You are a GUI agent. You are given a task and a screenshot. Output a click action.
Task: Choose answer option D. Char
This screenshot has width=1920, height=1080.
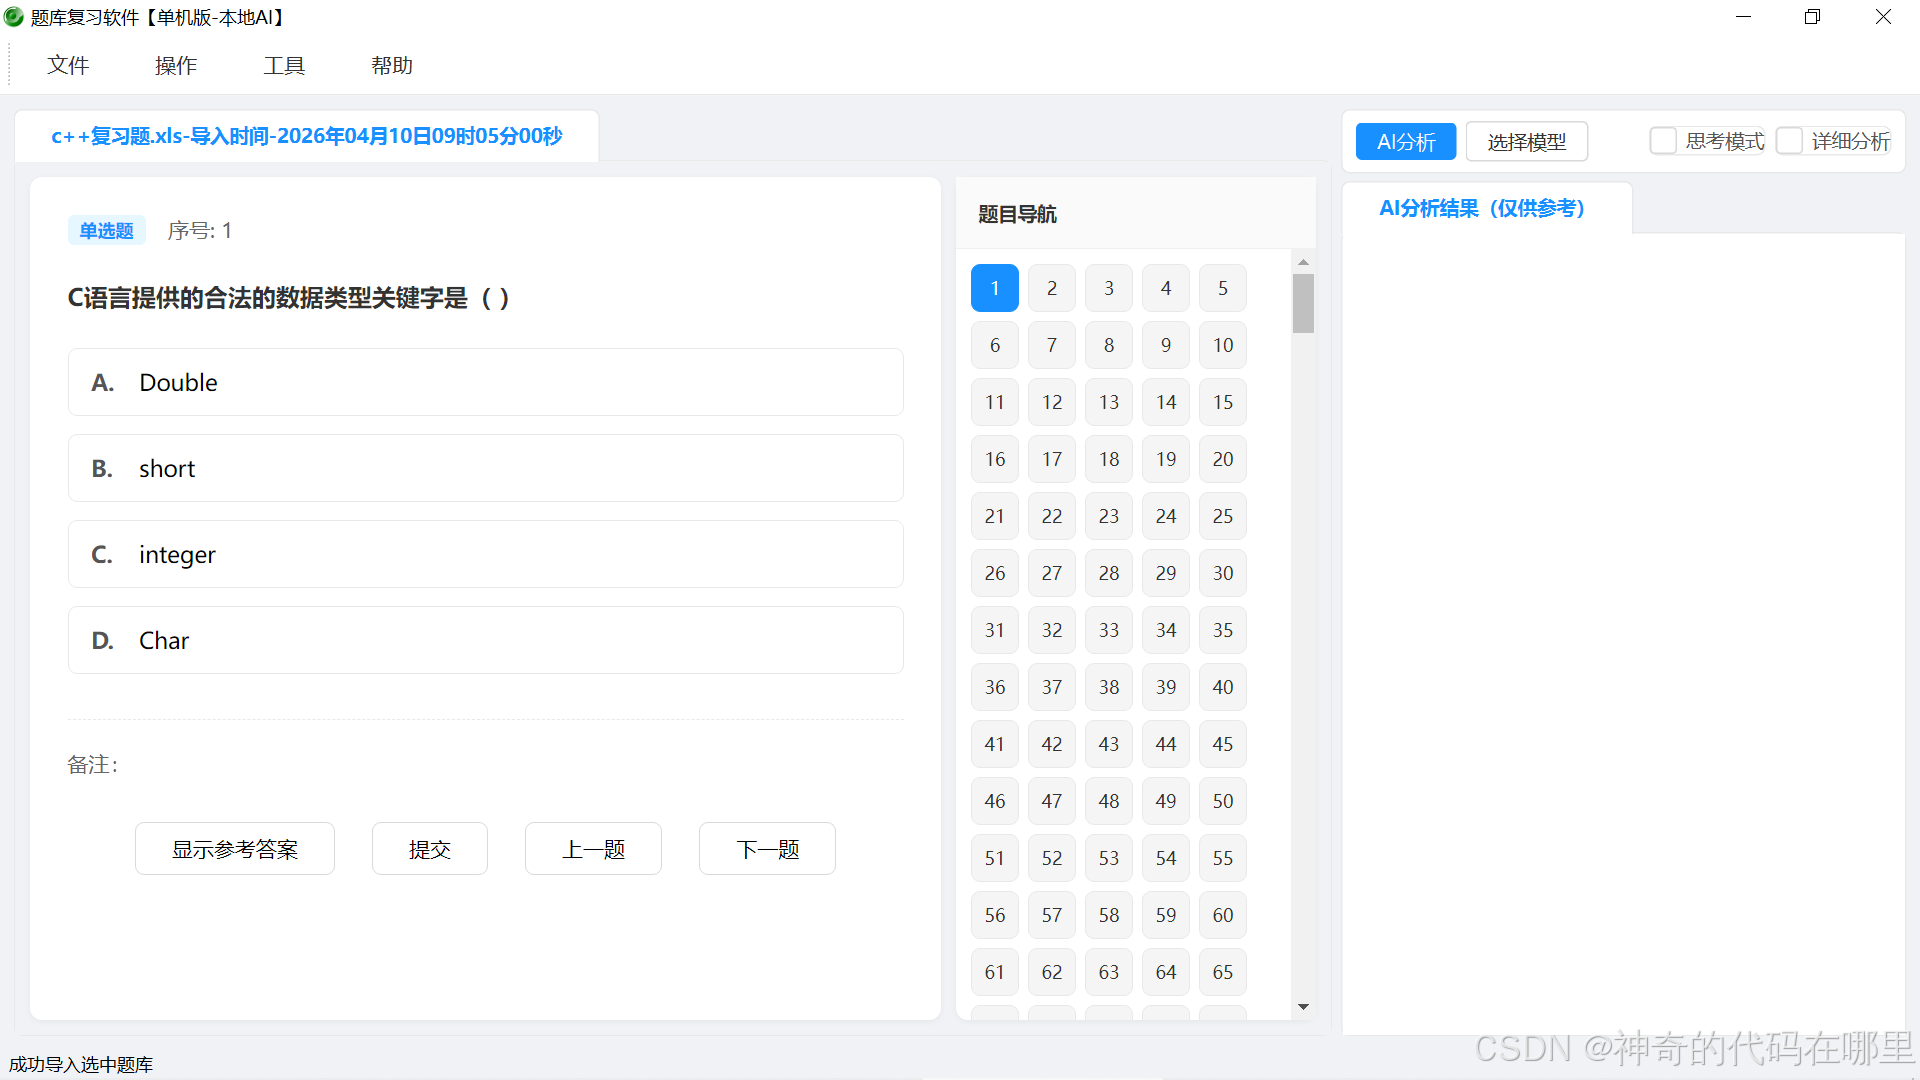[486, 640]
